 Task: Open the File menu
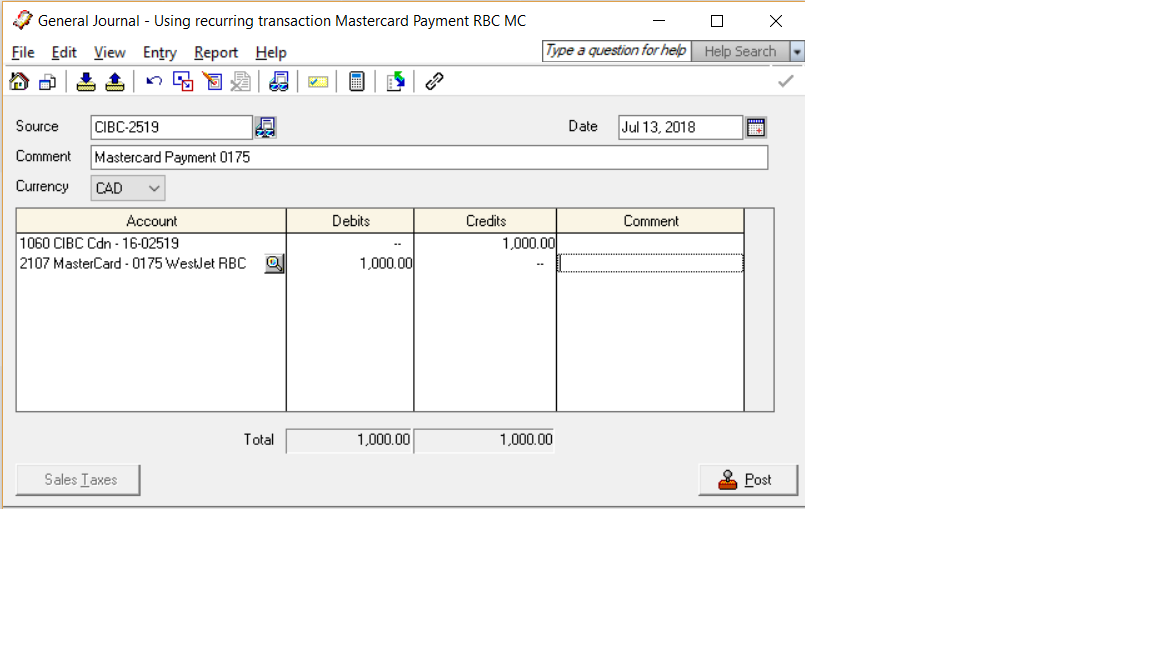coord(23,53)
